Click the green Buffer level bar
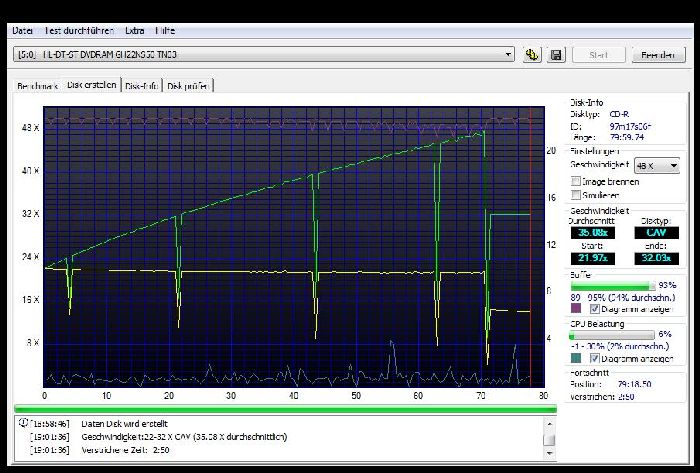 click(x=612, y=286)
